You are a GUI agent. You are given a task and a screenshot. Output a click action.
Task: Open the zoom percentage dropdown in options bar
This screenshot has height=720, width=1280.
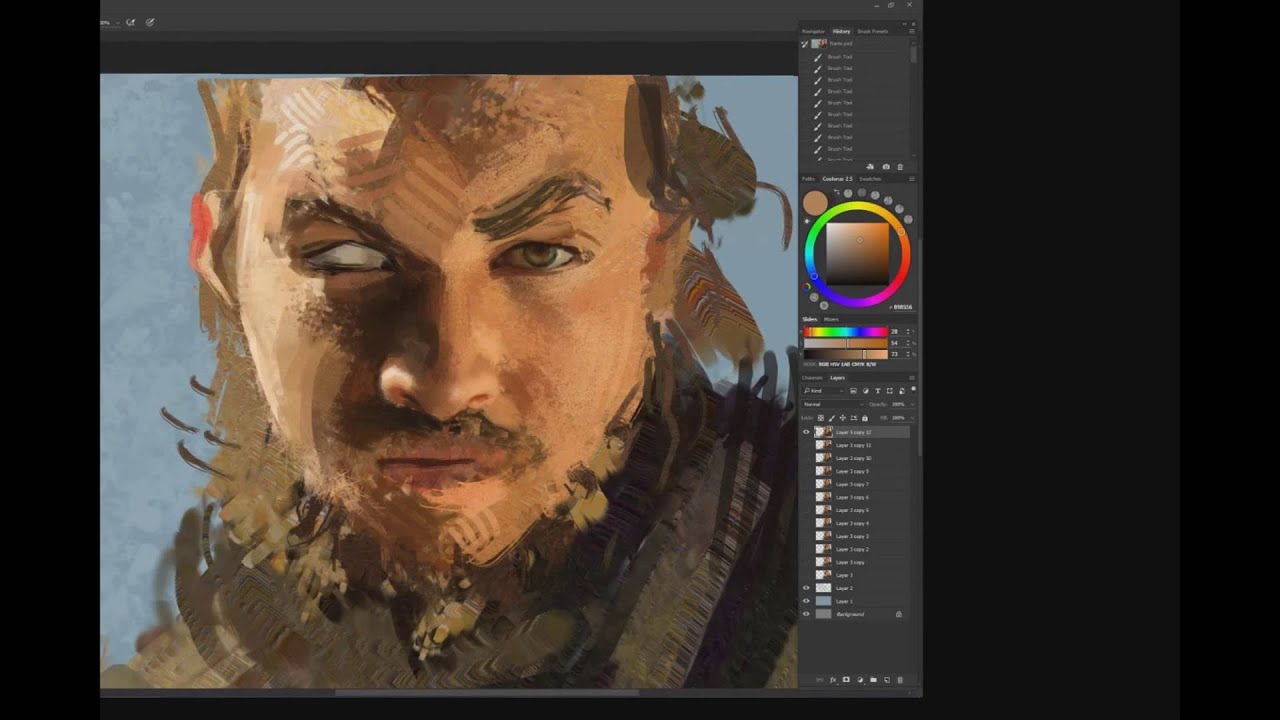click(x=118, y=23)
